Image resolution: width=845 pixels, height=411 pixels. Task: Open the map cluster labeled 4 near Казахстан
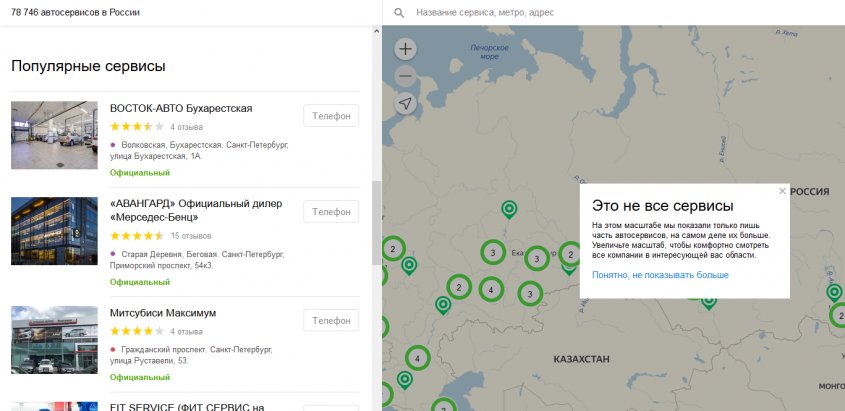[x=417, y=357]
